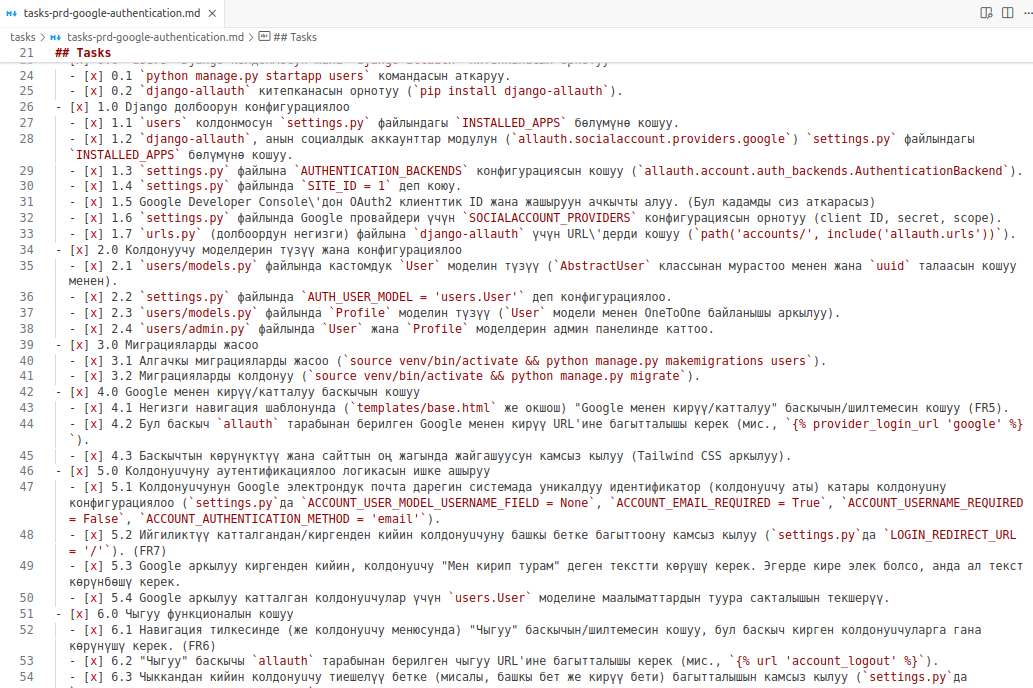Click `SOCIALACCOUNT_PROVIDERS` on line 32
1033x688 pixels.
click(x=549, y=218)
